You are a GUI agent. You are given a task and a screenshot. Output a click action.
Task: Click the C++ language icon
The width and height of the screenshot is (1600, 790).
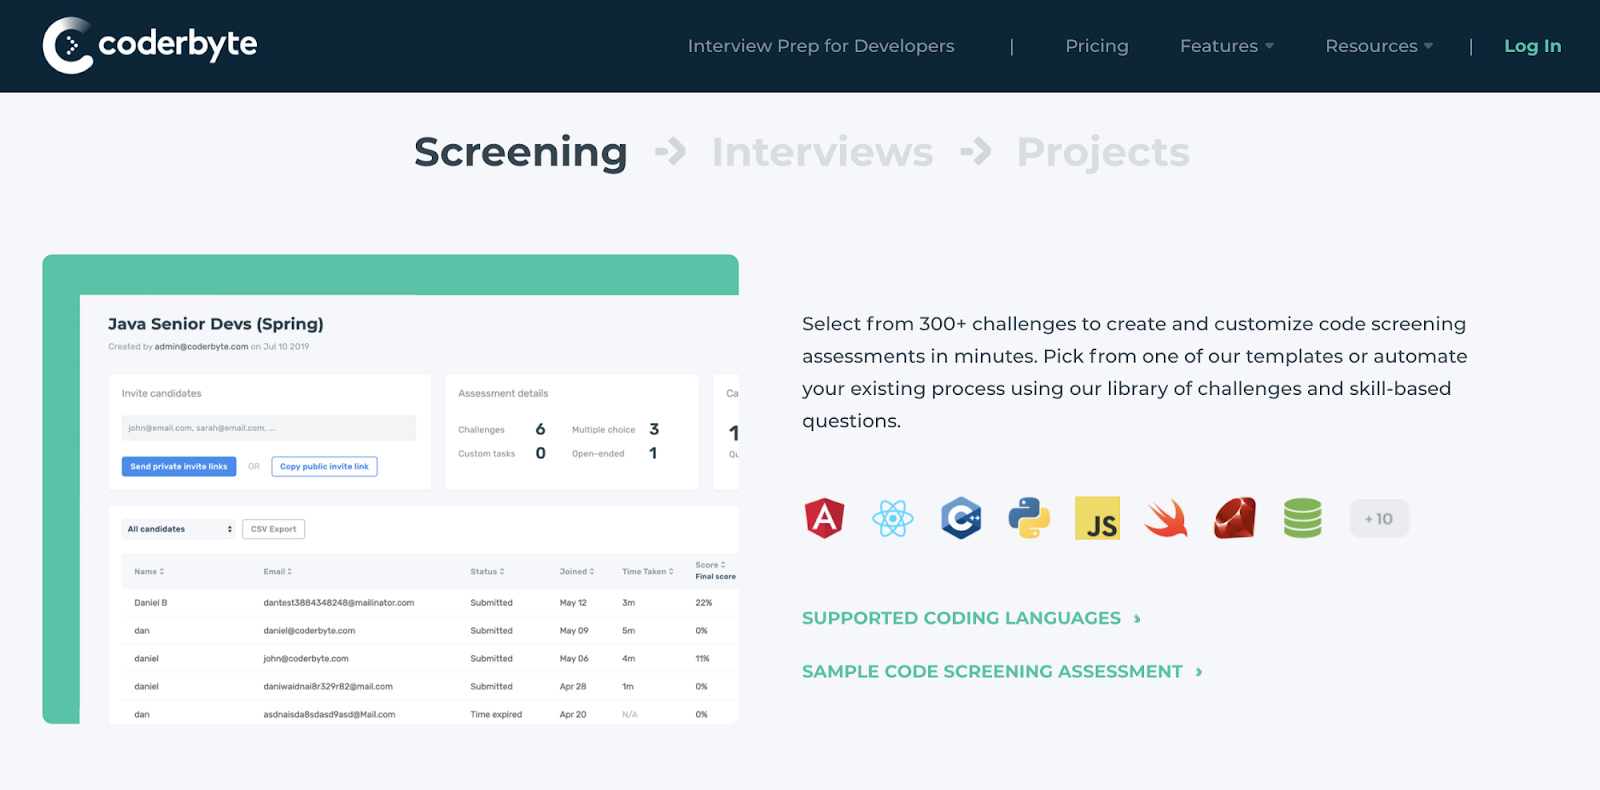(961, 518)
